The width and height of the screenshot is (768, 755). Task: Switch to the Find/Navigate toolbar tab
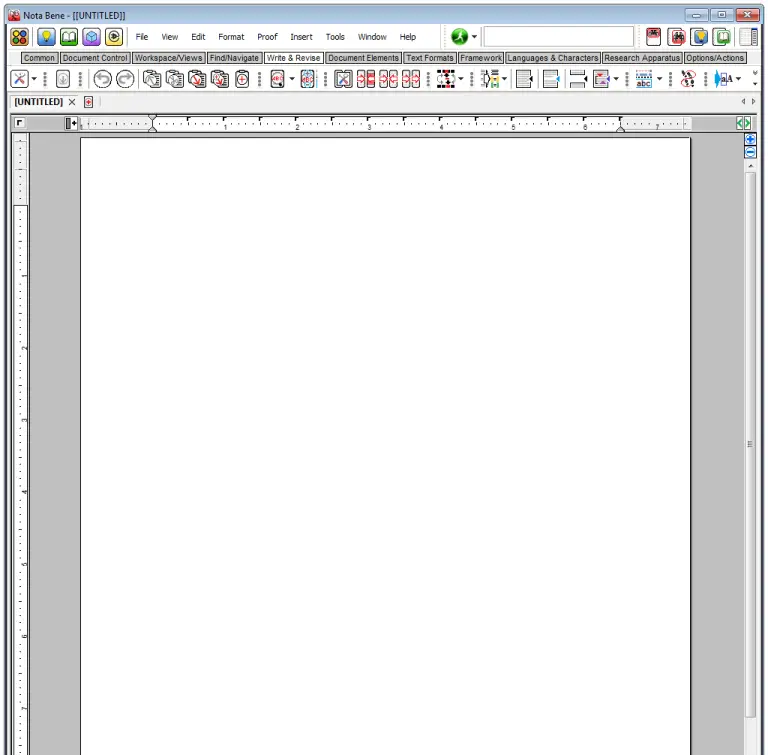[x=234, y=58]
